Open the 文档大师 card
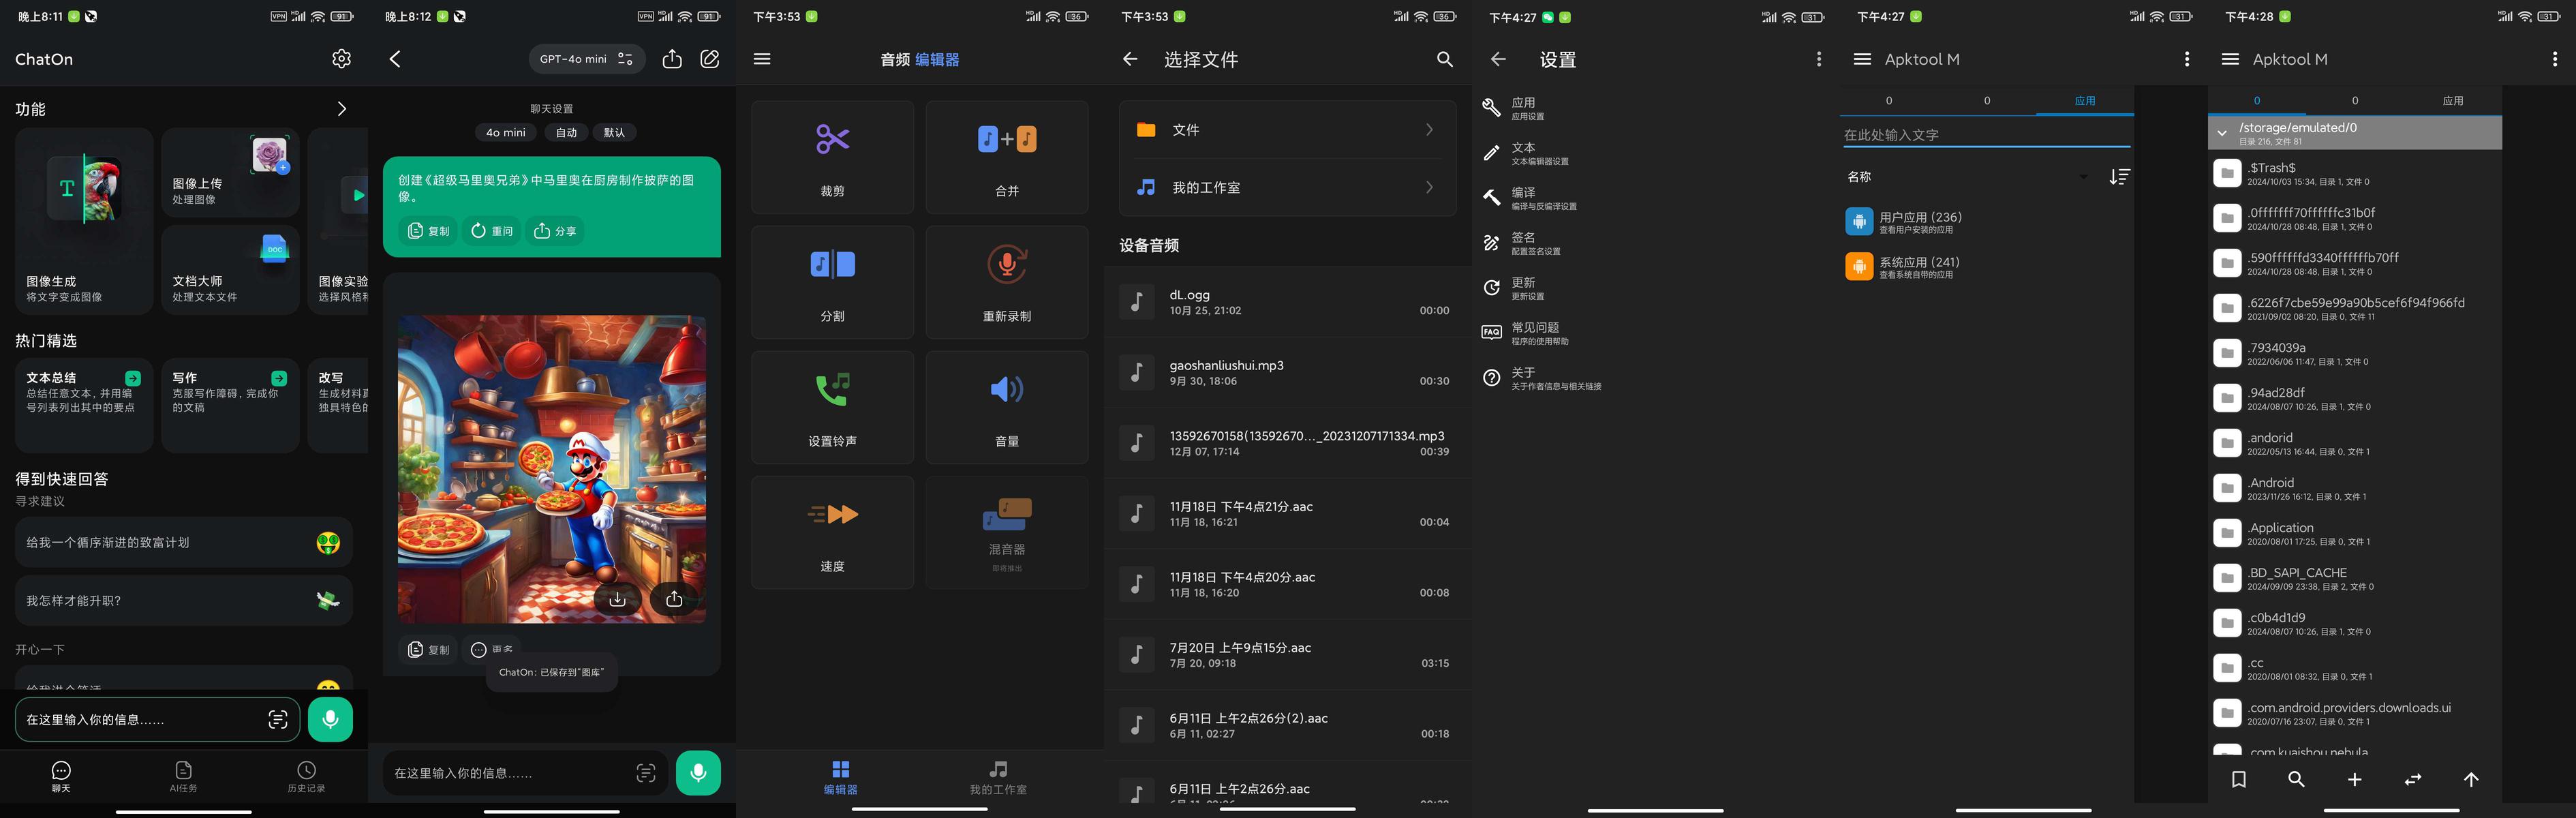The height and width of the screenshot is (818, 2576). pos(230,270)
